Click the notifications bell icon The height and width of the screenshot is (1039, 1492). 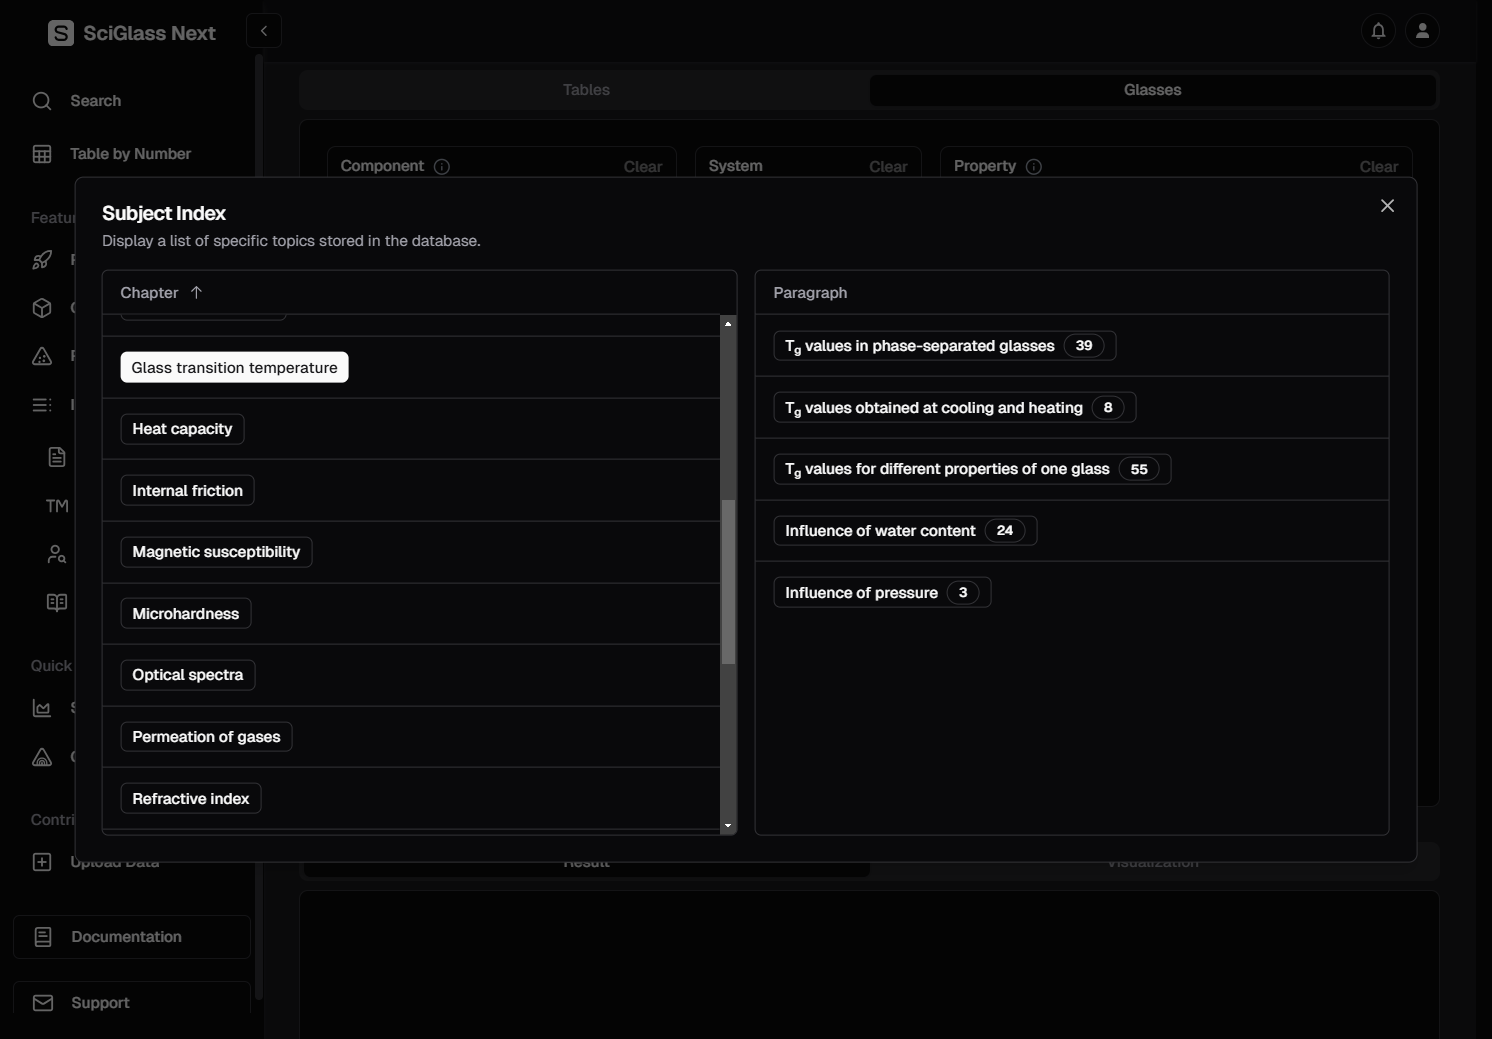click(x=1378, y=31)
